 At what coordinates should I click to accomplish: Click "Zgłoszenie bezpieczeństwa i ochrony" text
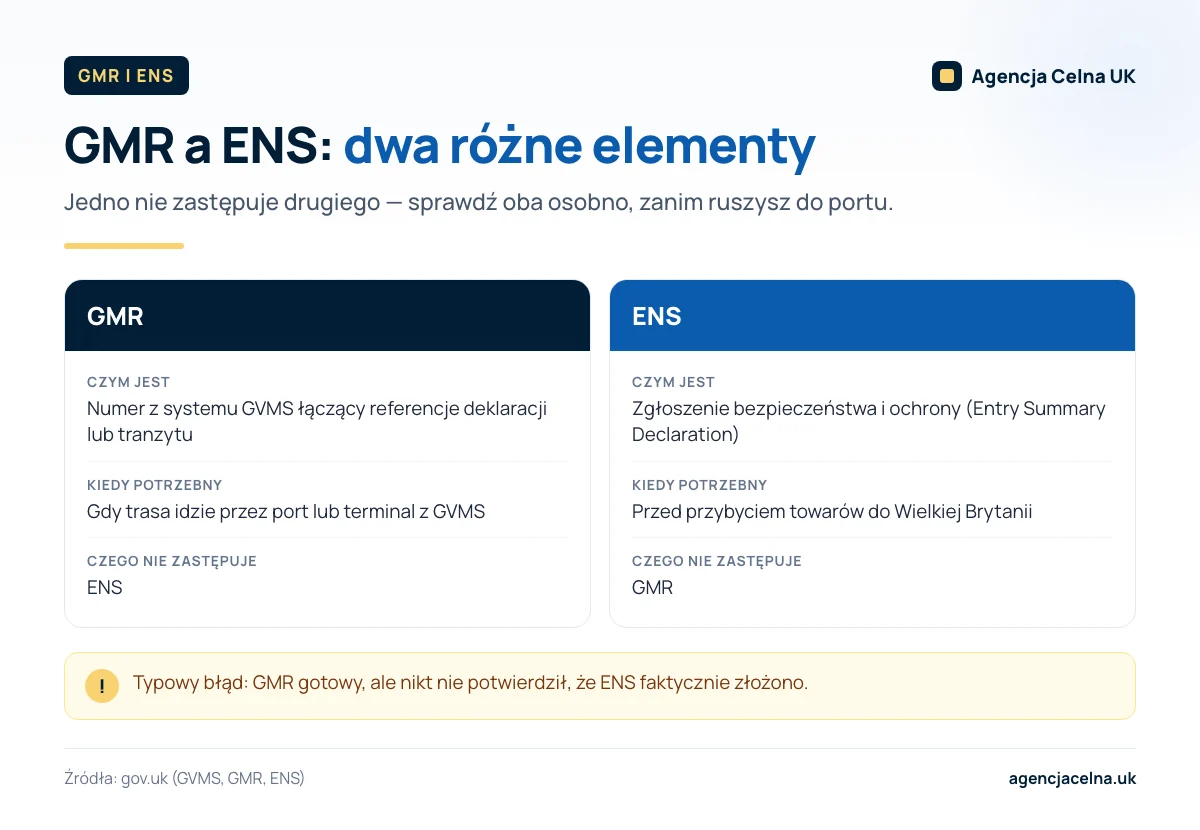click(796, 409)
